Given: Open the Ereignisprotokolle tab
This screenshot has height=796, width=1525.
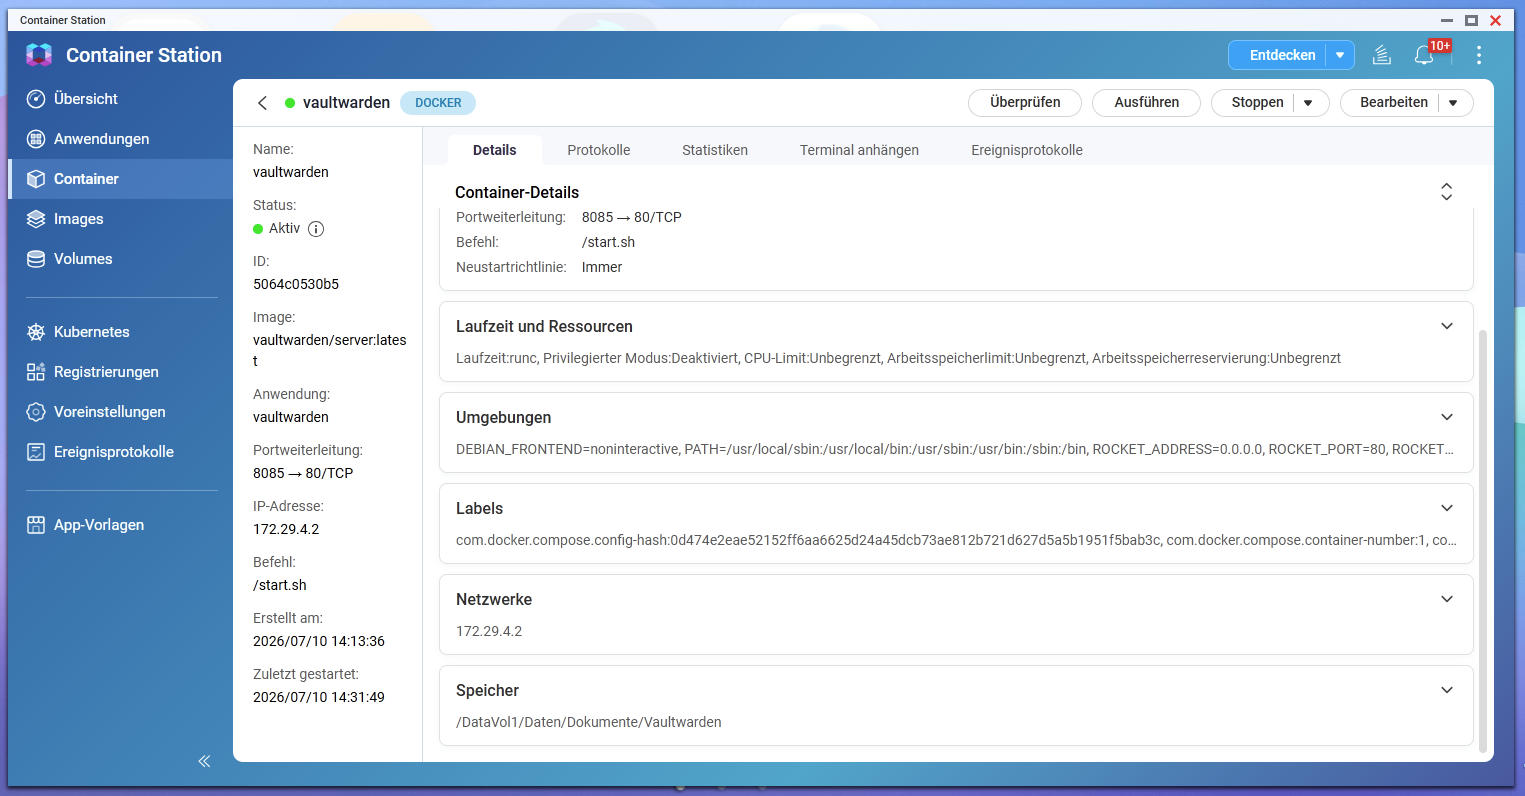Looking at the screenshot, I should point(1027,150).
